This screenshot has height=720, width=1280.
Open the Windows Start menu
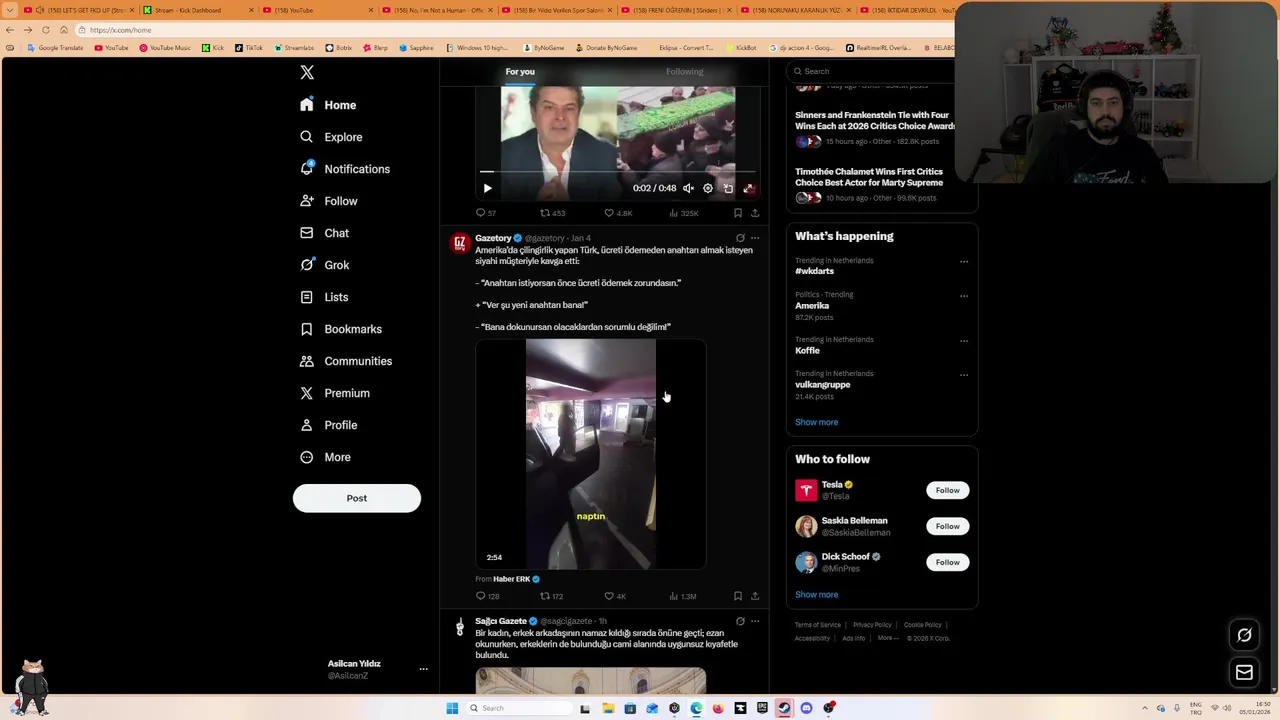[x=452, y=708]
